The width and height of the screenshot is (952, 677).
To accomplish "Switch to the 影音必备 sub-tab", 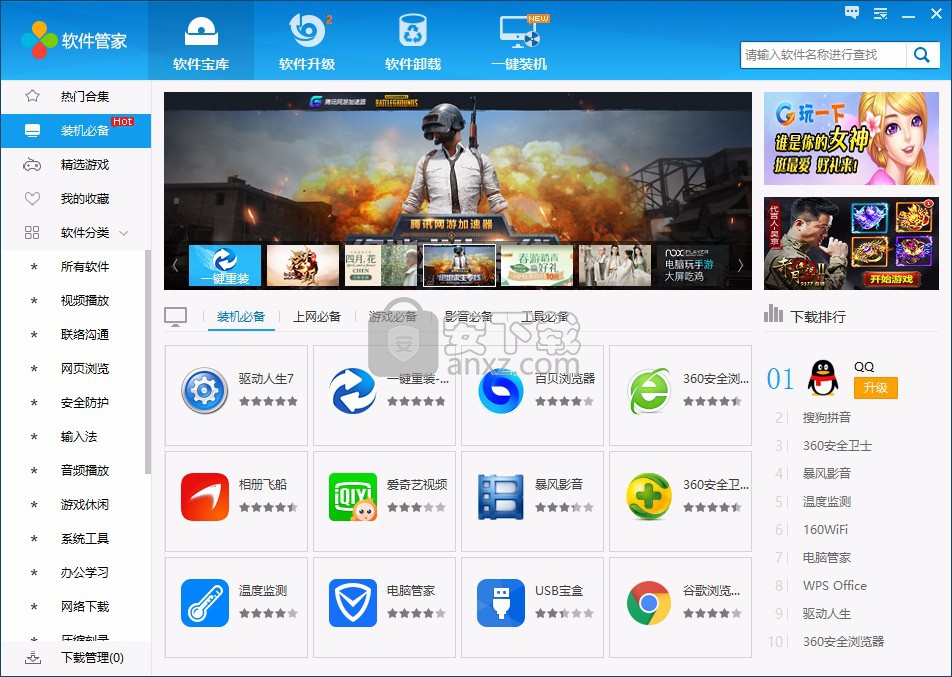I will click(469, 316).
